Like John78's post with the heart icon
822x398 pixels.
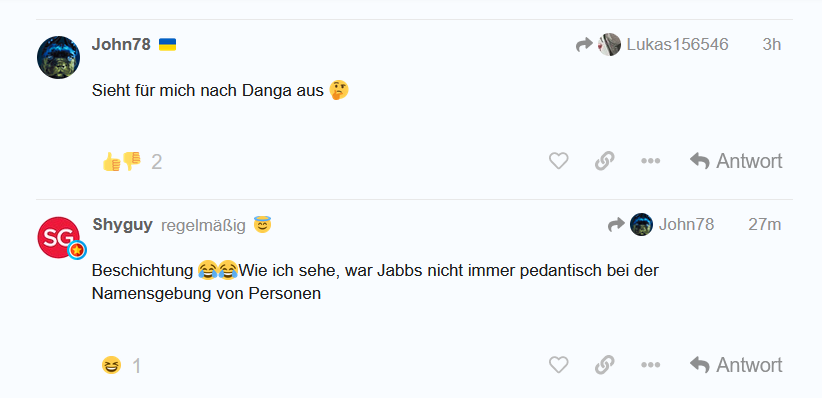pyautogui.click(x=558, y=160)
